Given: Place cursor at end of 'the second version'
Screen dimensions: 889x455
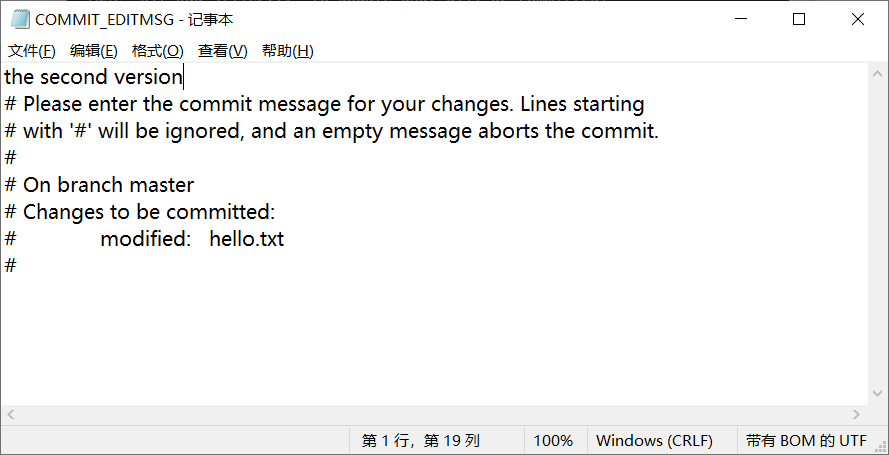Looking at the screenshot, I should pyautogui.click(x=183, y=77).
